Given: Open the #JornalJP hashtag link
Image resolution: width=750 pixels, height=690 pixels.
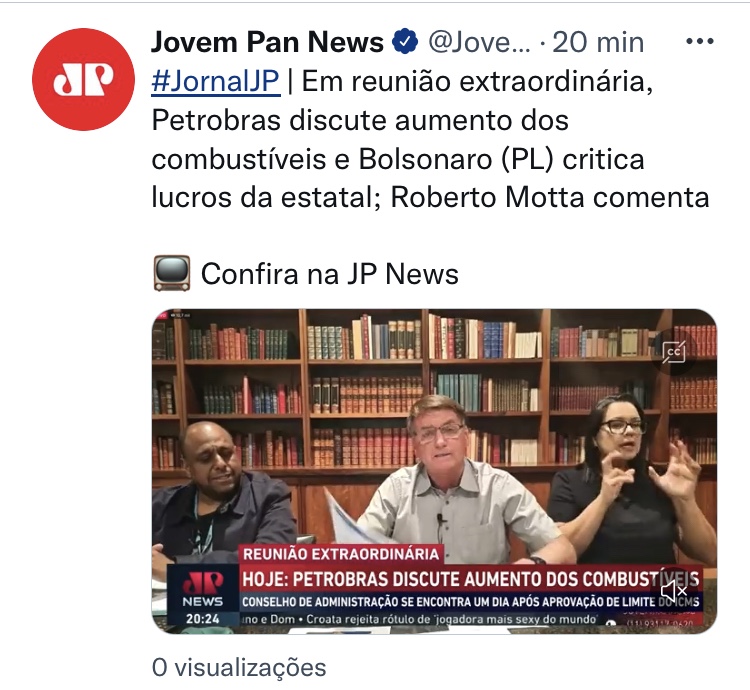Looking at the screenshot, I should (x=215, y=81).
